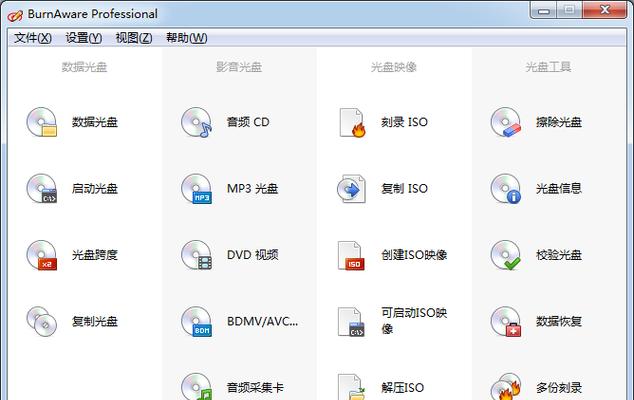Open the 启动光盘 boot disc icon

tap(42, 188)
